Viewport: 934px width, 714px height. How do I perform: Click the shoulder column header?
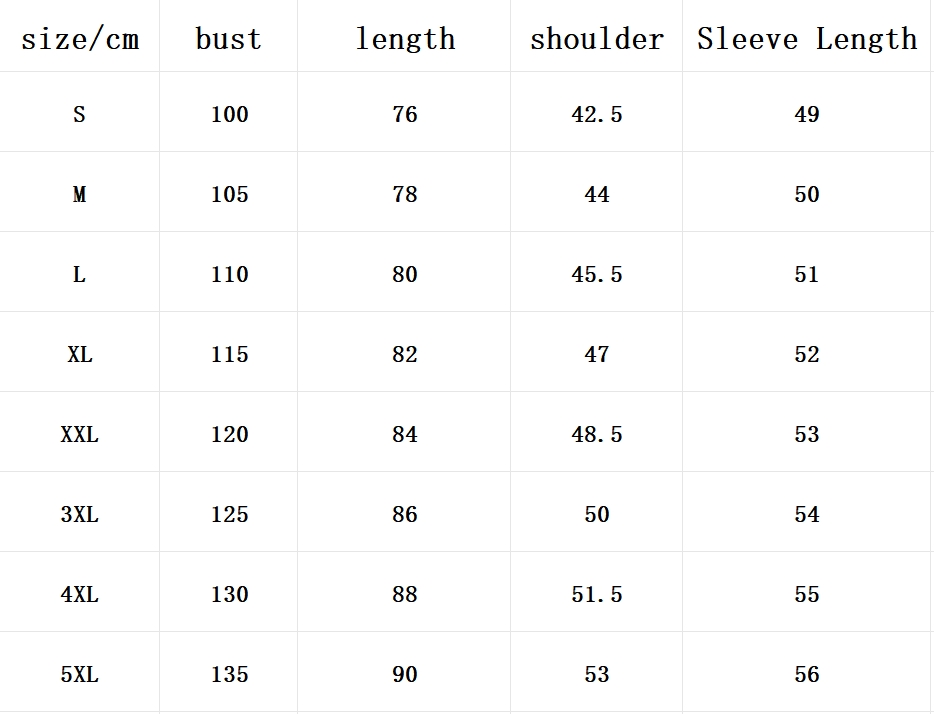coord(597,39)
